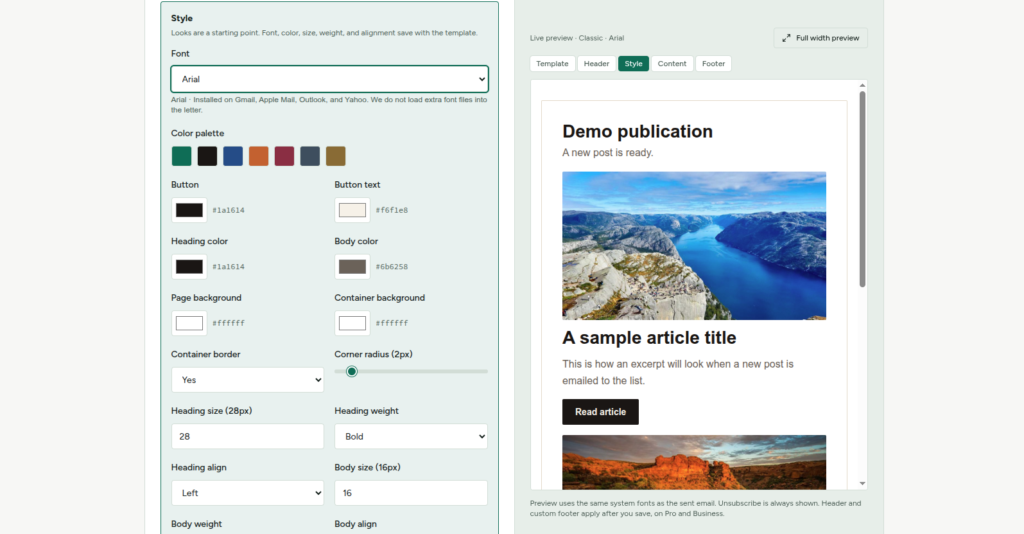
Task: Adjust the Corner radius slider handle
Action: tap(351, 371)
